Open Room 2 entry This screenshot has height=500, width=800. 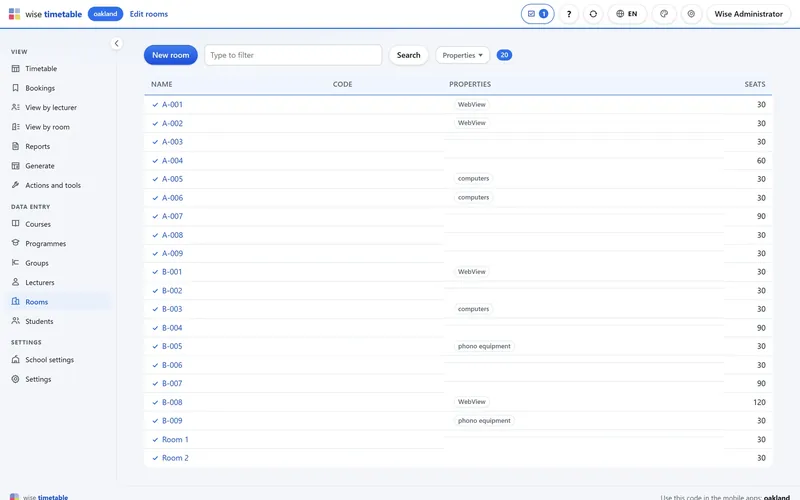[175, 458]
